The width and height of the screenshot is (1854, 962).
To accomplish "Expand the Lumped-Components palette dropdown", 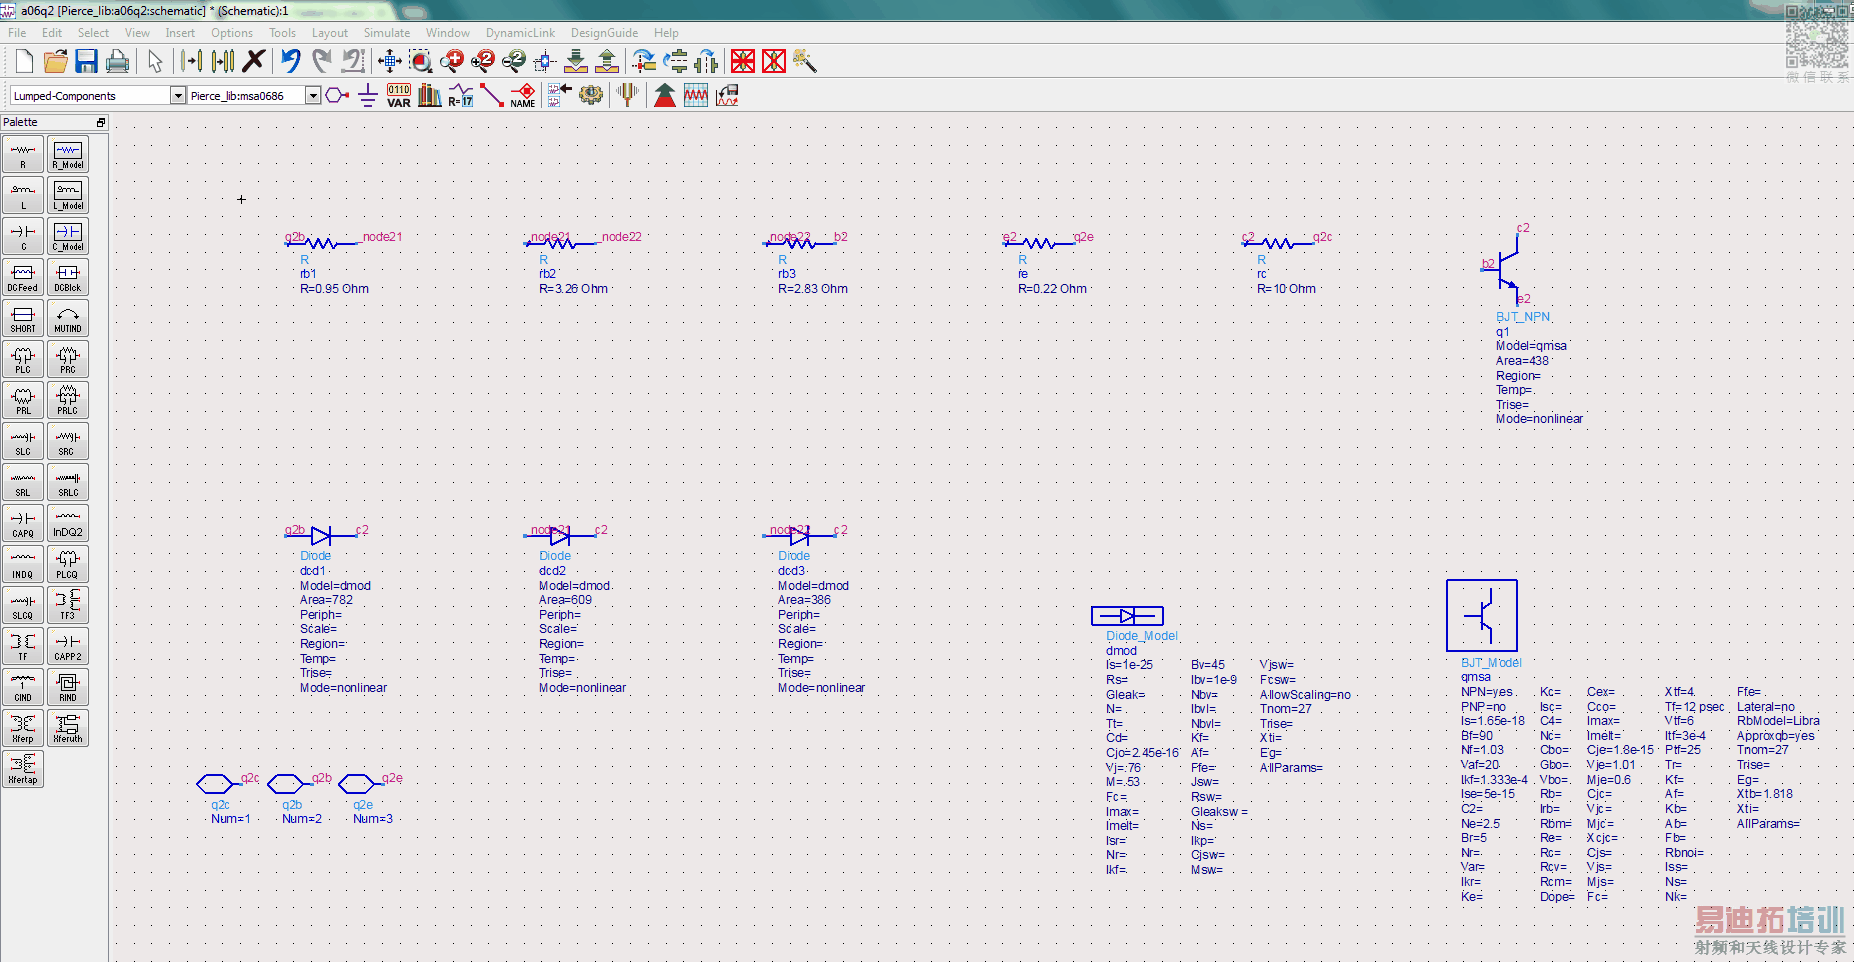I will click(x=178, y=96).
